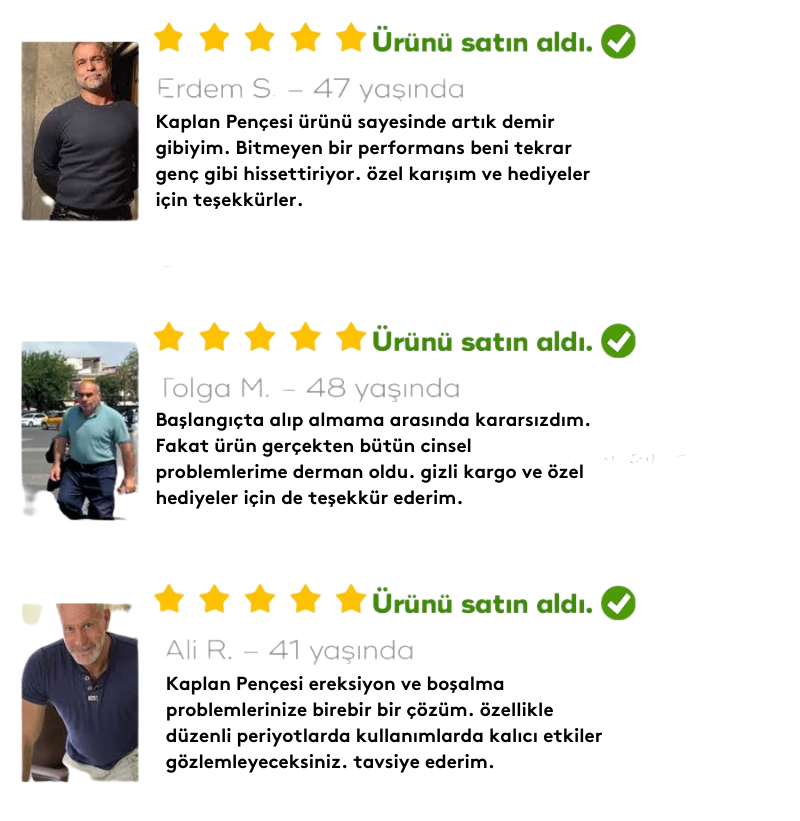This screenshot has height=821, width=800.
Task: Click the fifth star in Ali R. rating
Action: point(350,598)
